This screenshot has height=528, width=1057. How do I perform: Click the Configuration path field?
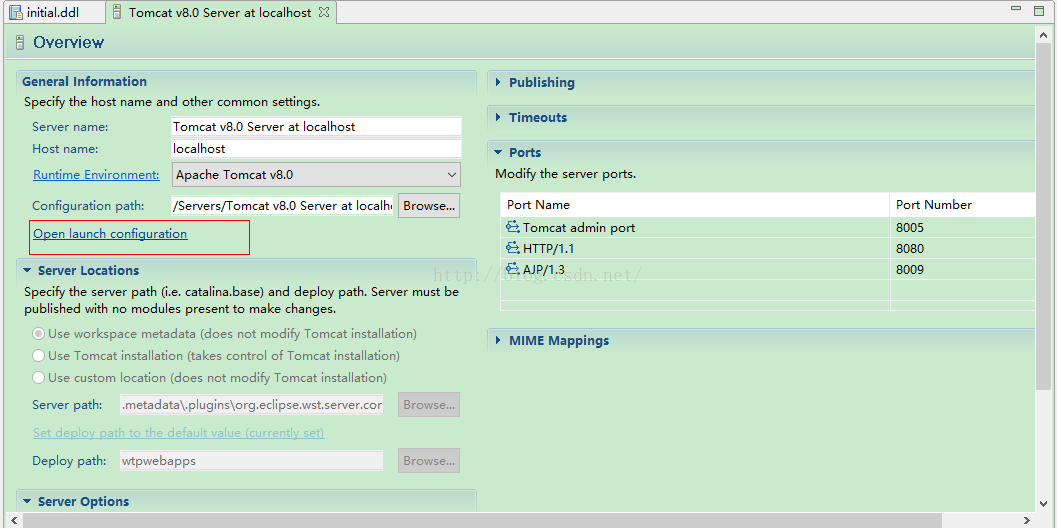coord(282,206)
